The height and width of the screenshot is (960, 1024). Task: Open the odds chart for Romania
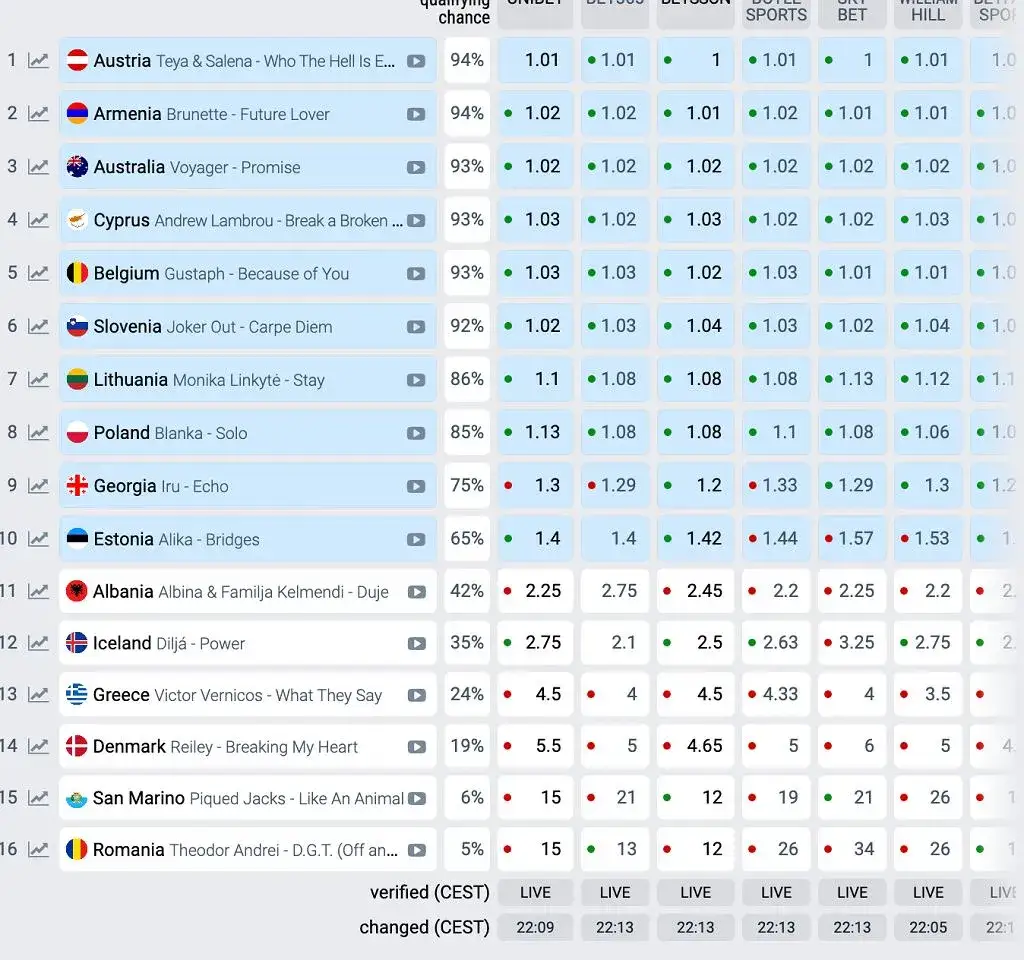point(39,850)
